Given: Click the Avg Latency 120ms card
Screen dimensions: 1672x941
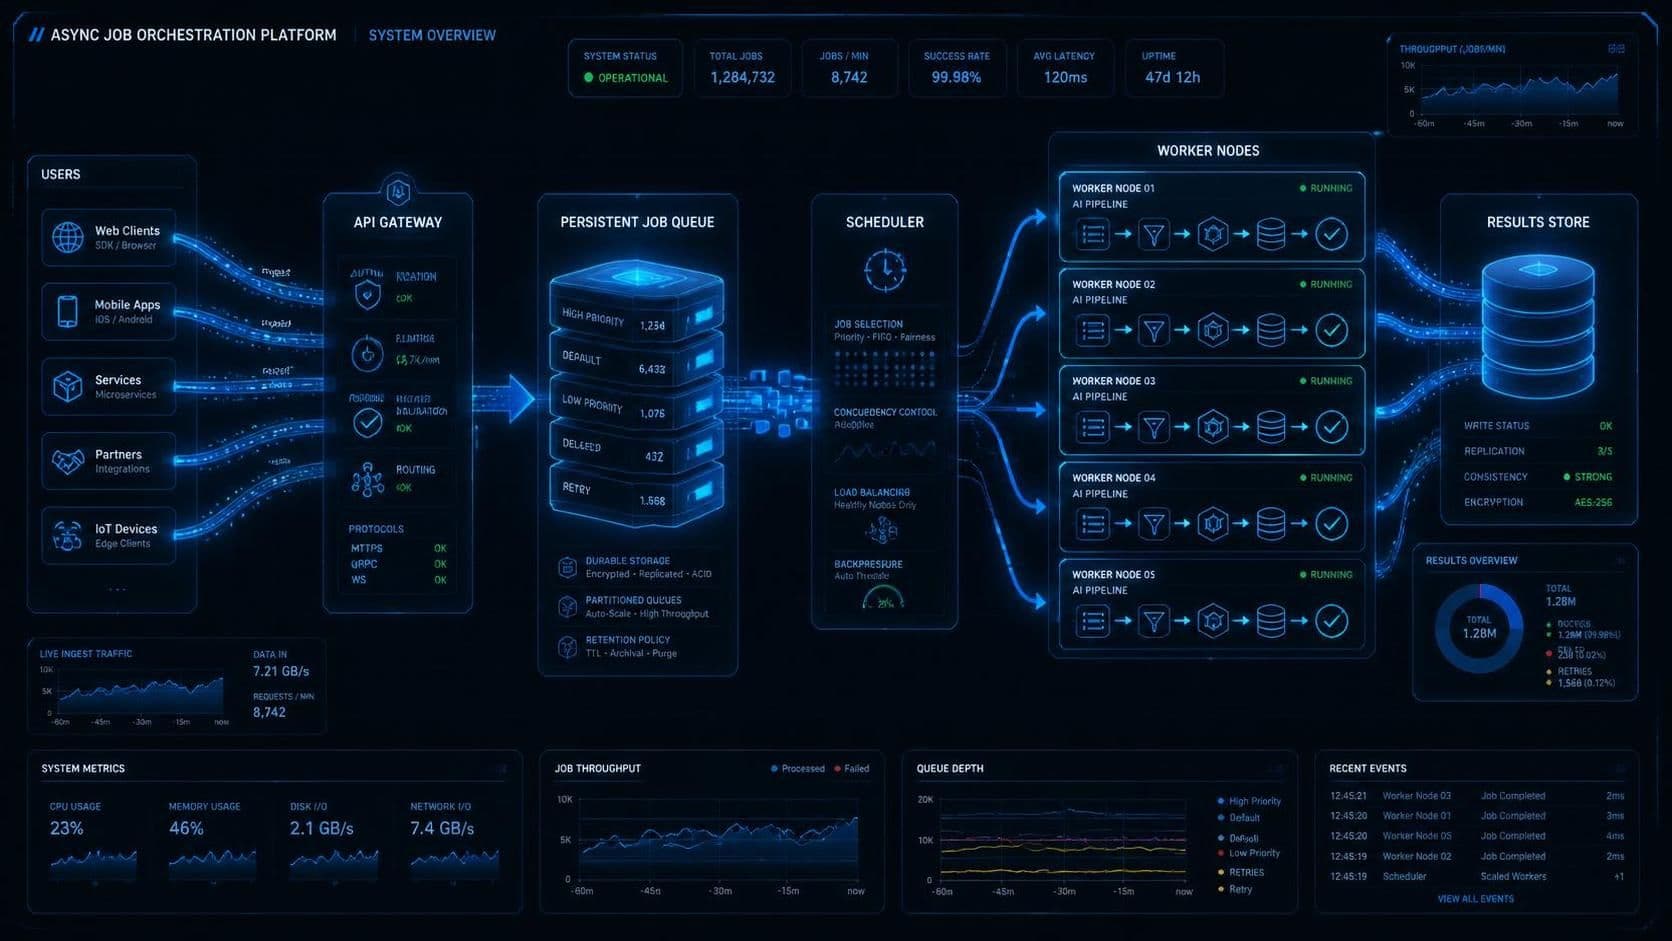Looking at the screenshot, I should (1065, 68).
